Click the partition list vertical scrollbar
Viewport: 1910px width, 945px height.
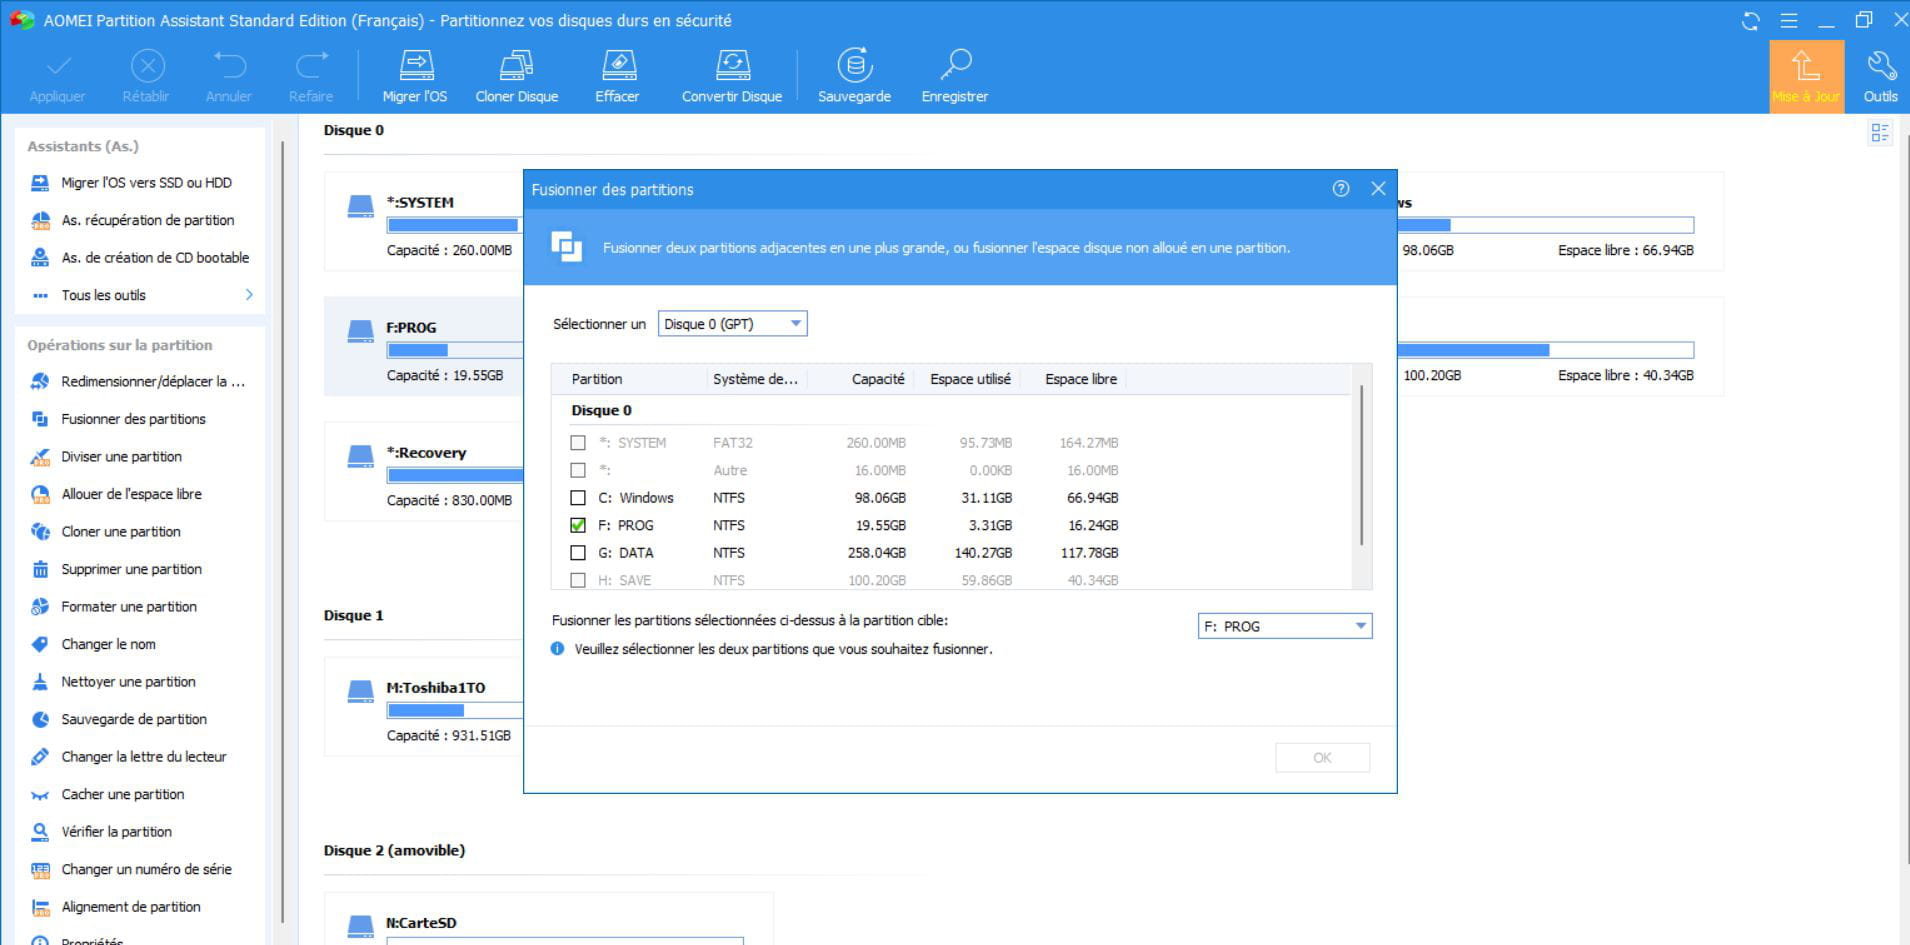[x=1361, y=465]
